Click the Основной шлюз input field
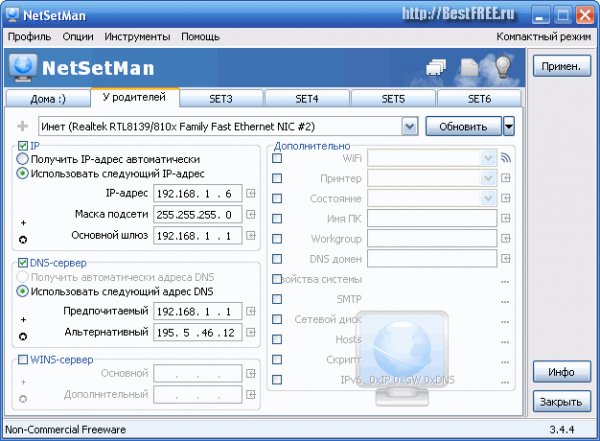Viewport: 600px width, 441px height. click(x=198, y=235)
